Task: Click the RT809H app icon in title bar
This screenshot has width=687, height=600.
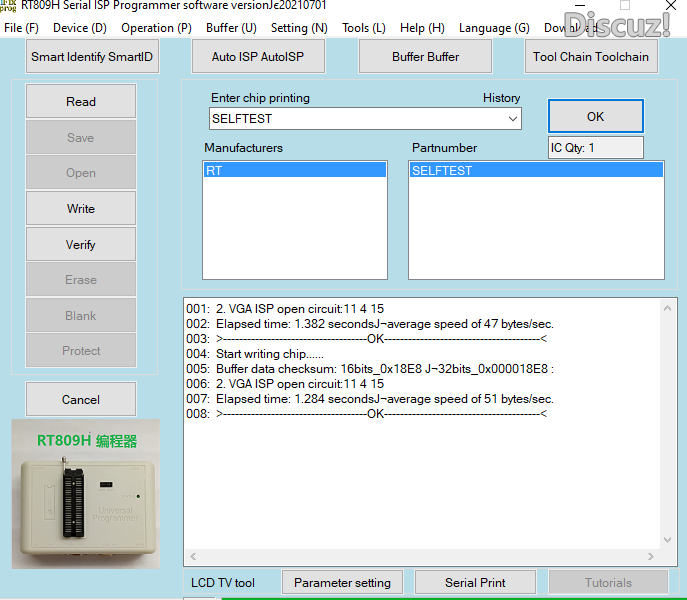Action: point(8,7)
